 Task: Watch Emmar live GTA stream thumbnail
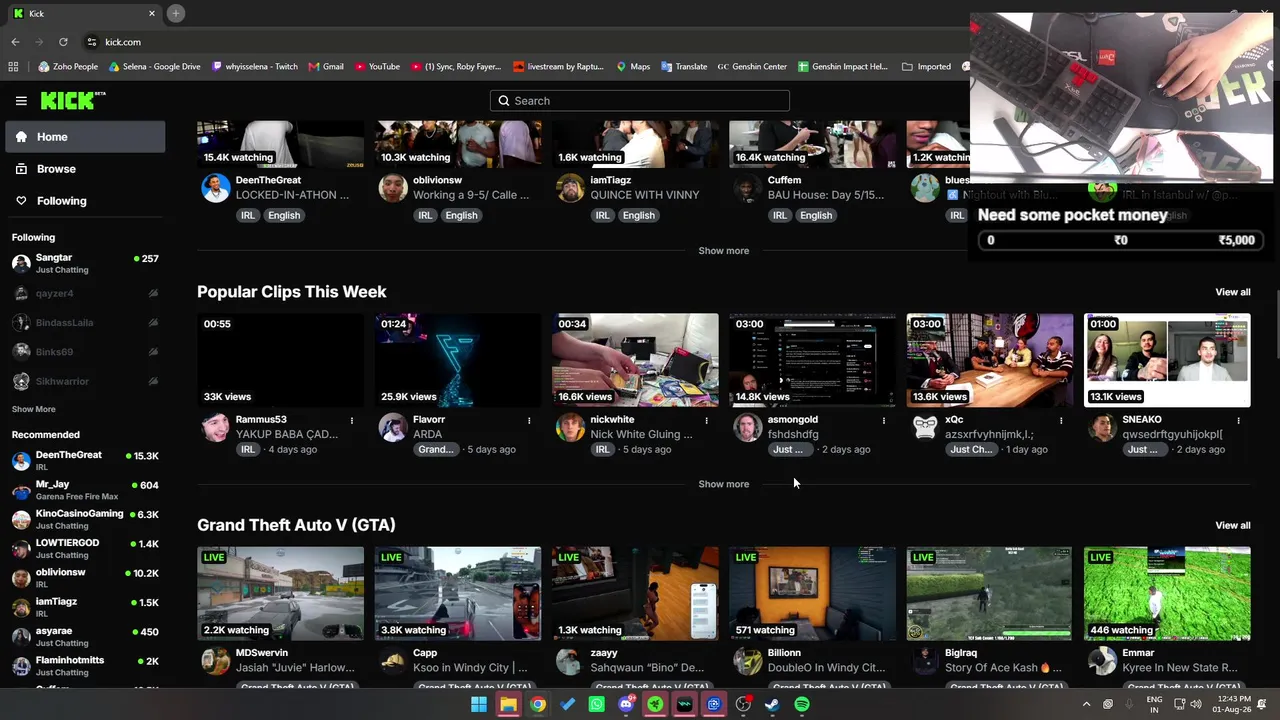click(1167, 593)
